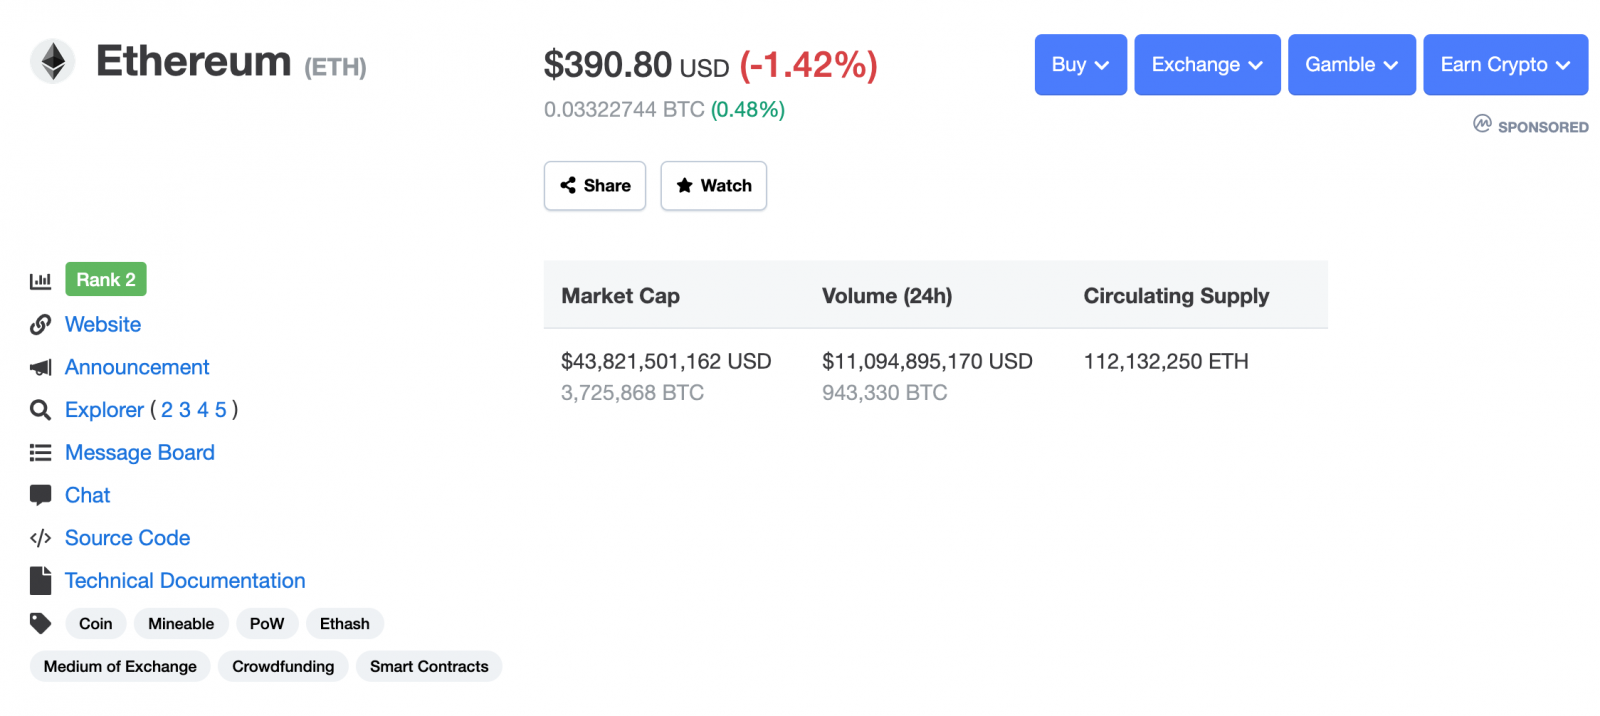Click the Circulating Supply column header
This screenshot has width=1600, height=716.
(1176, 296)
